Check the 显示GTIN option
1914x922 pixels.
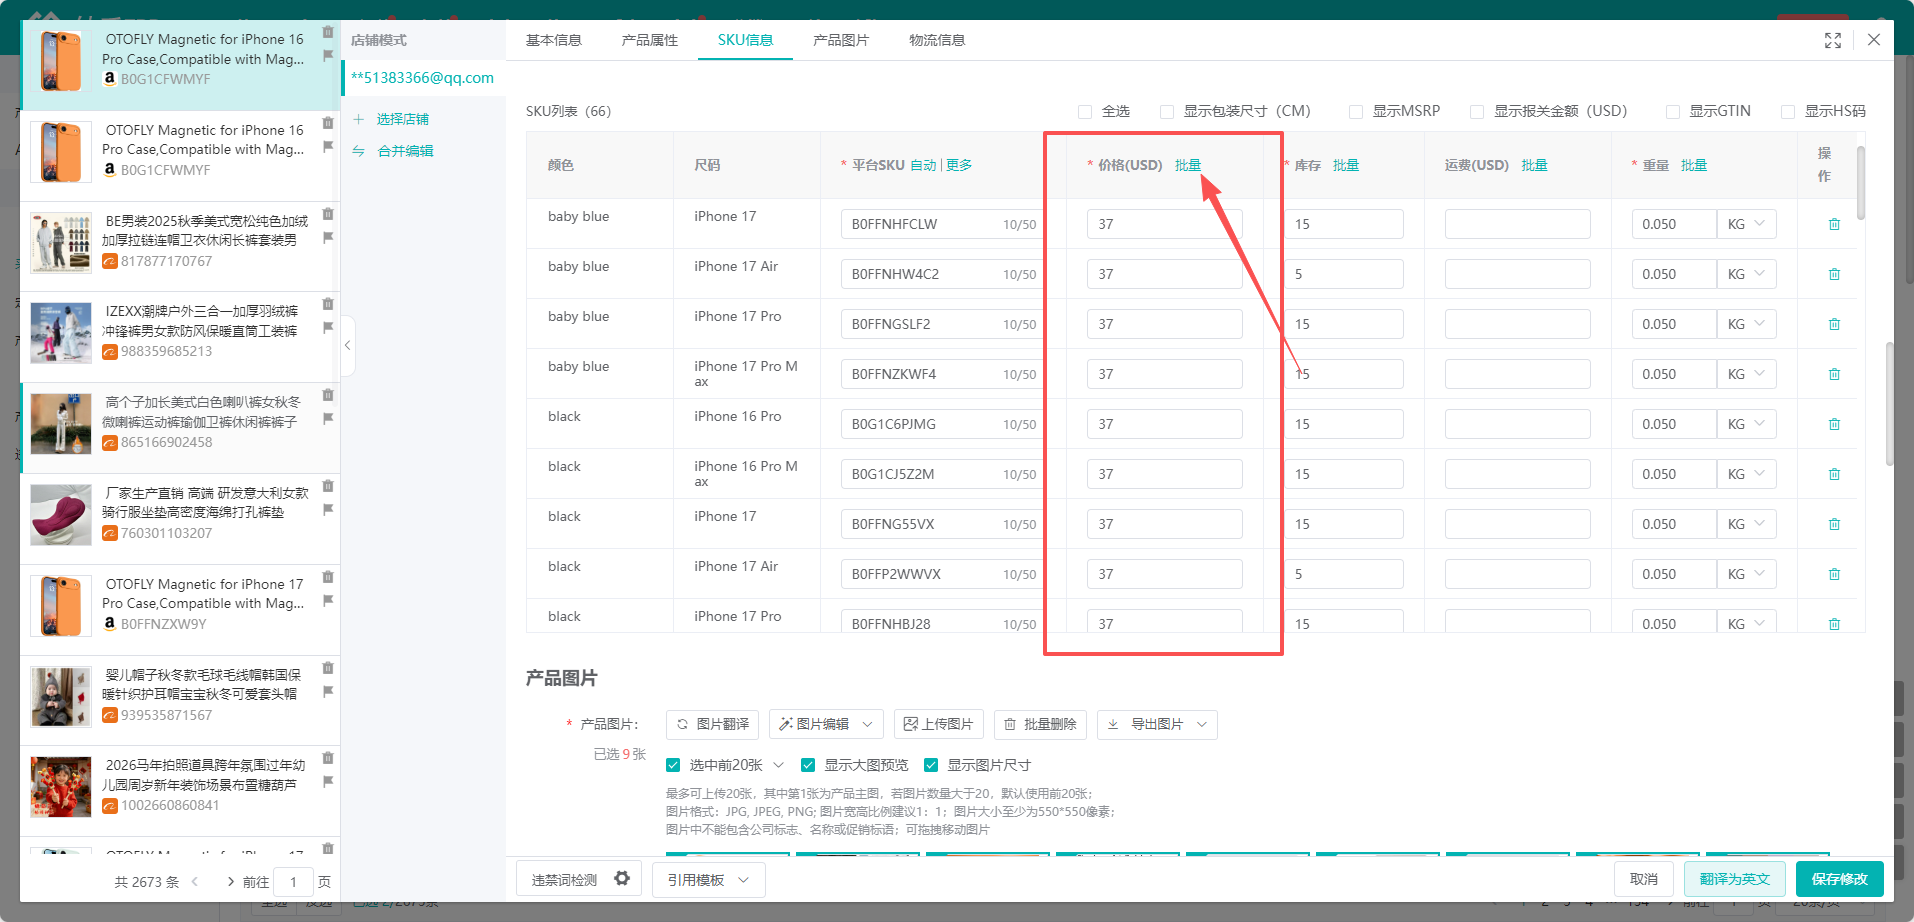[x=1672, y=112]
